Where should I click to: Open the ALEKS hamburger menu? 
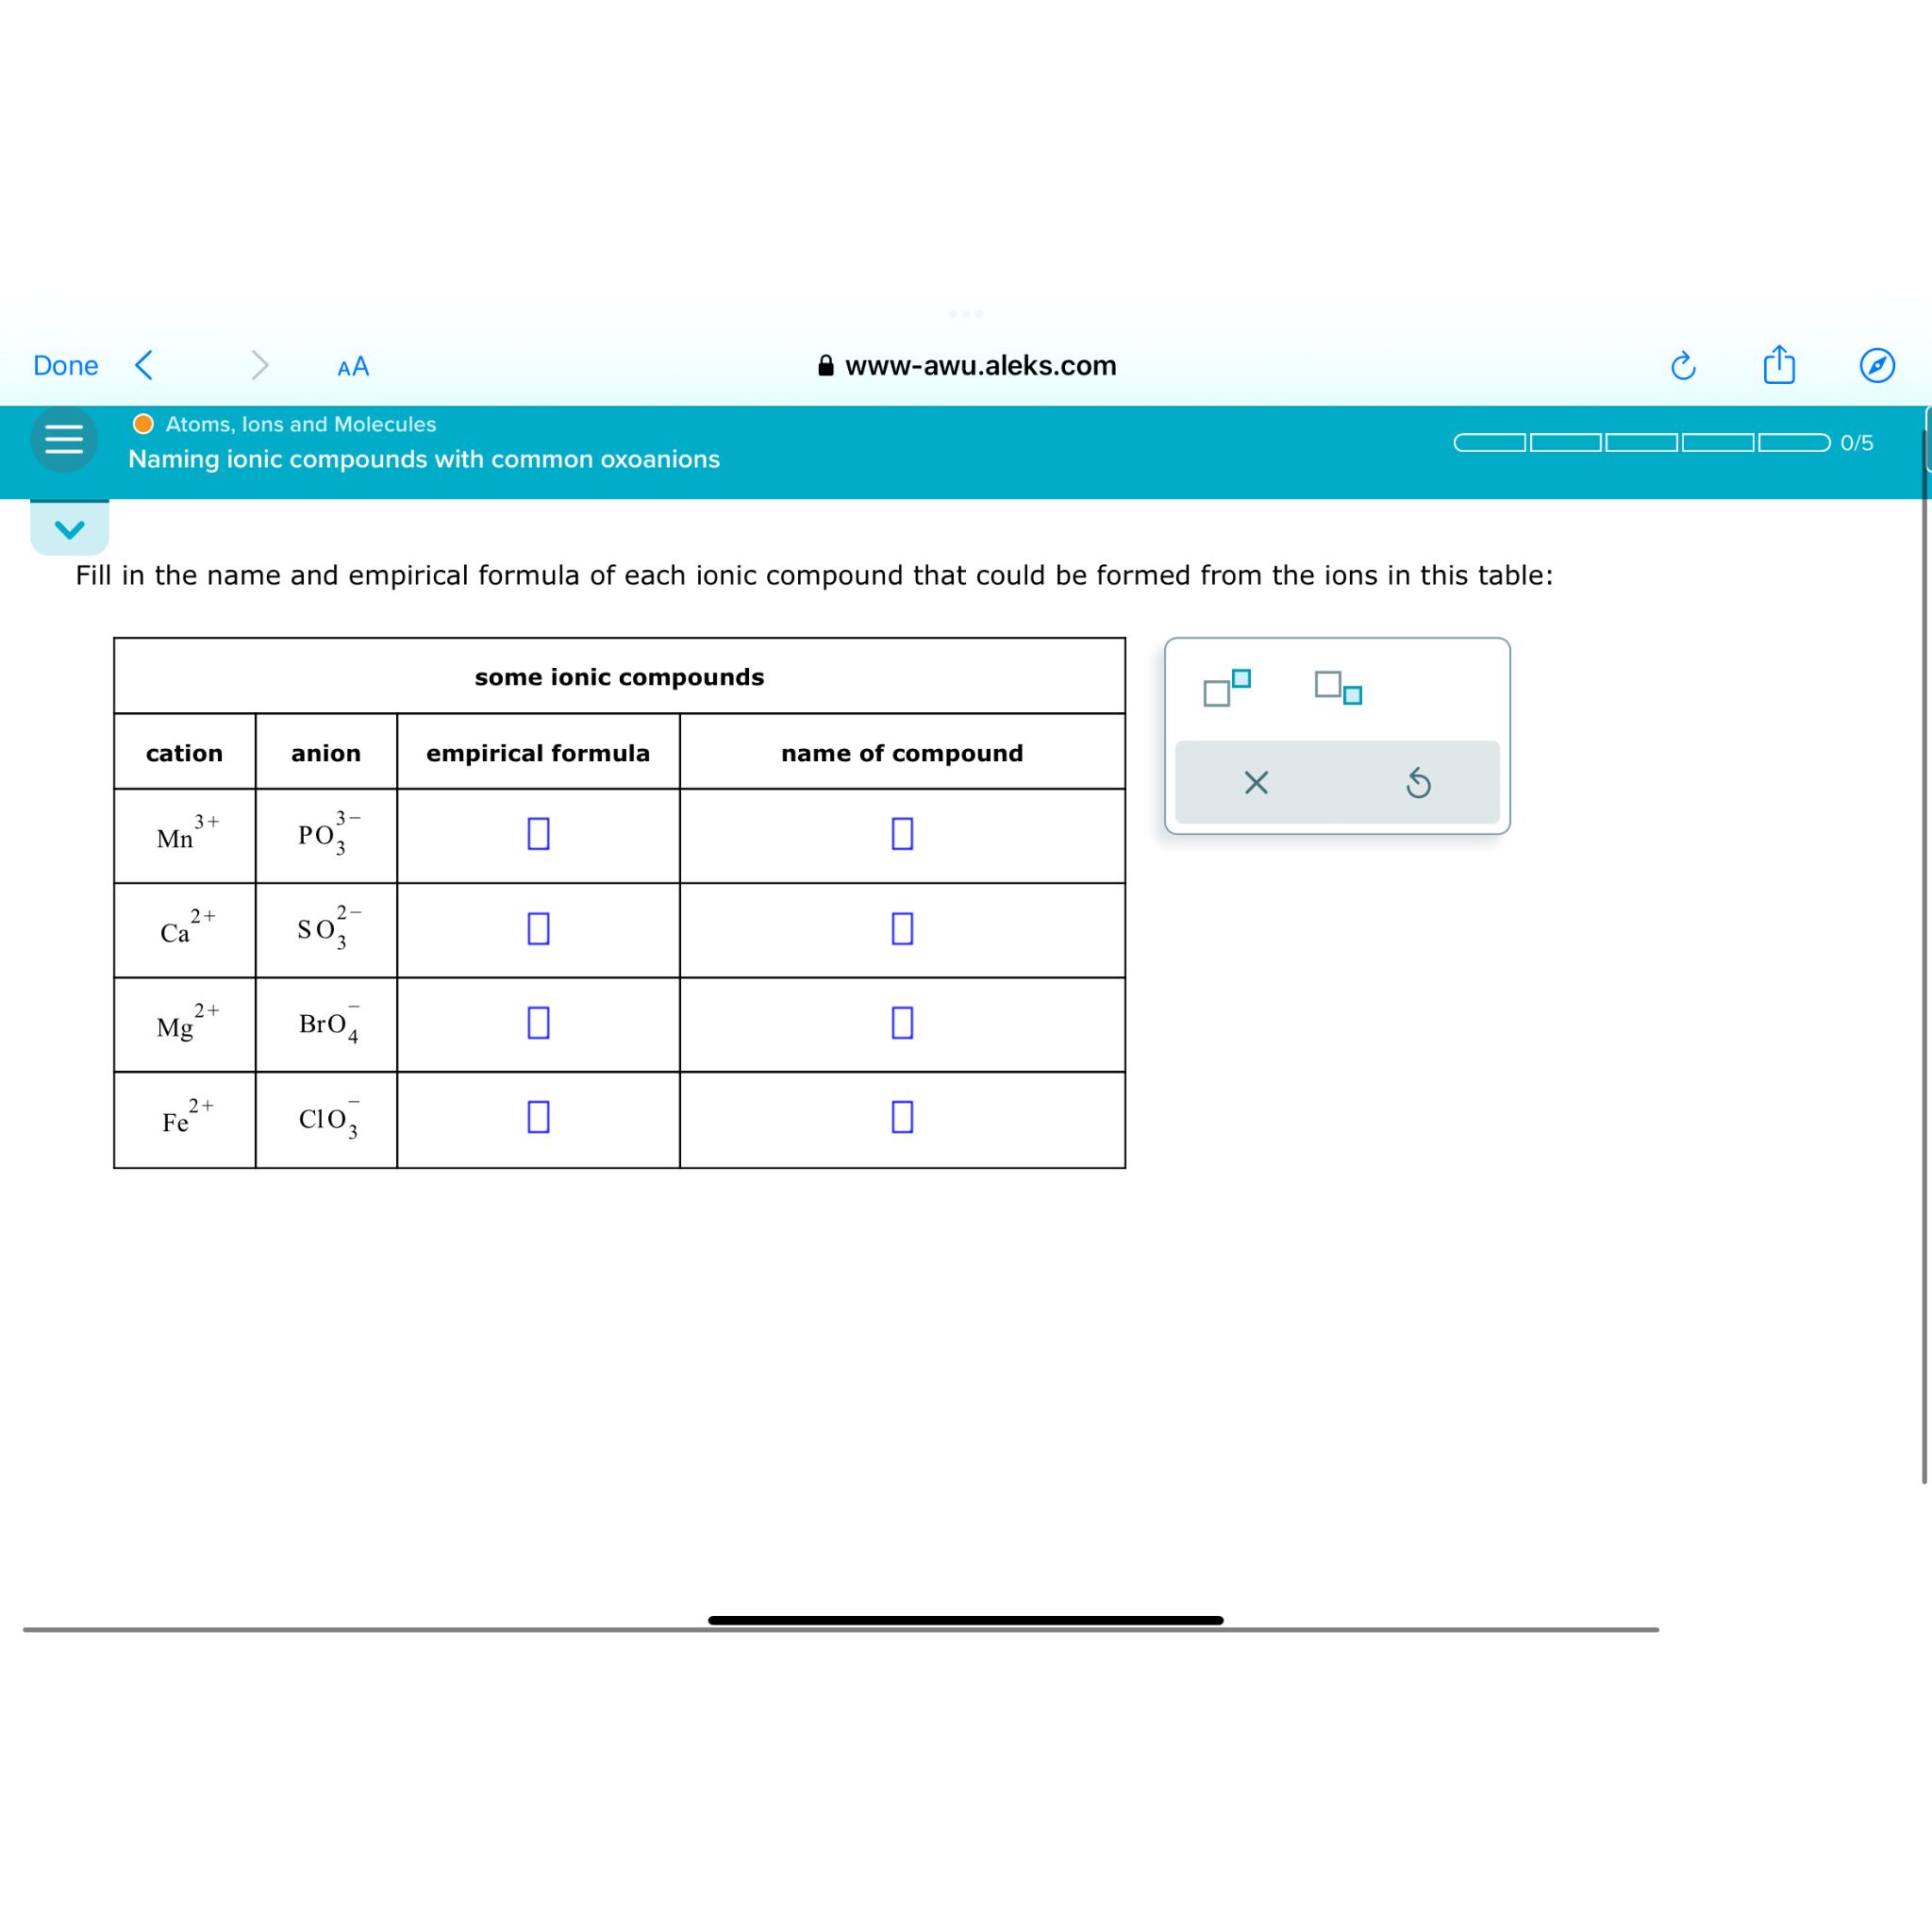point(63,440)
